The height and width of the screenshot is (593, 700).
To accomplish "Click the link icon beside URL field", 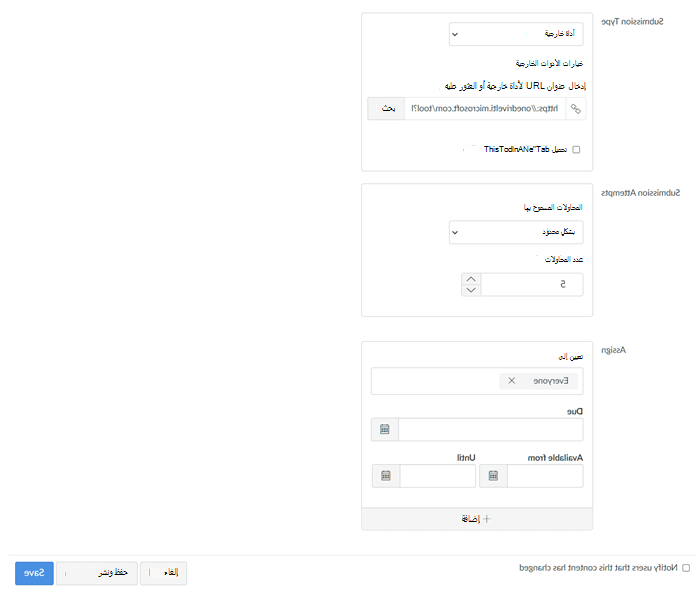I will click(576, 109).
